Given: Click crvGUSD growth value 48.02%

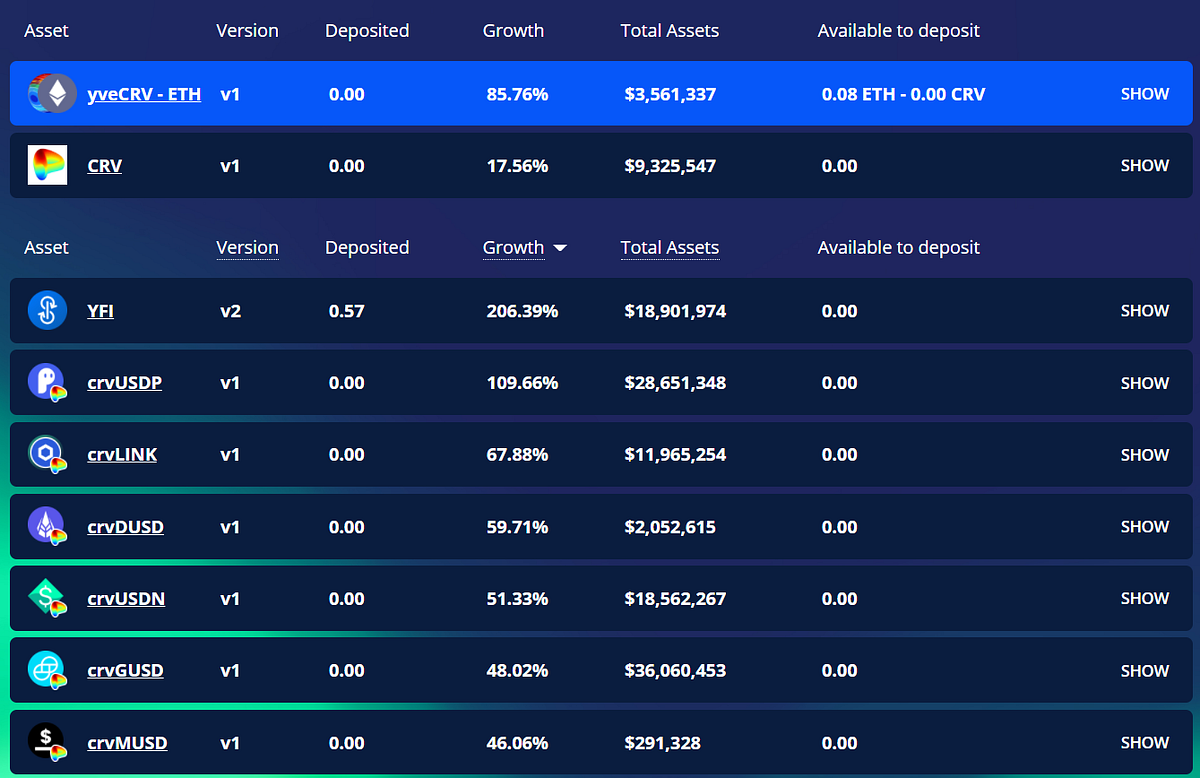Looking at the screenshot, I should (516, 671).
